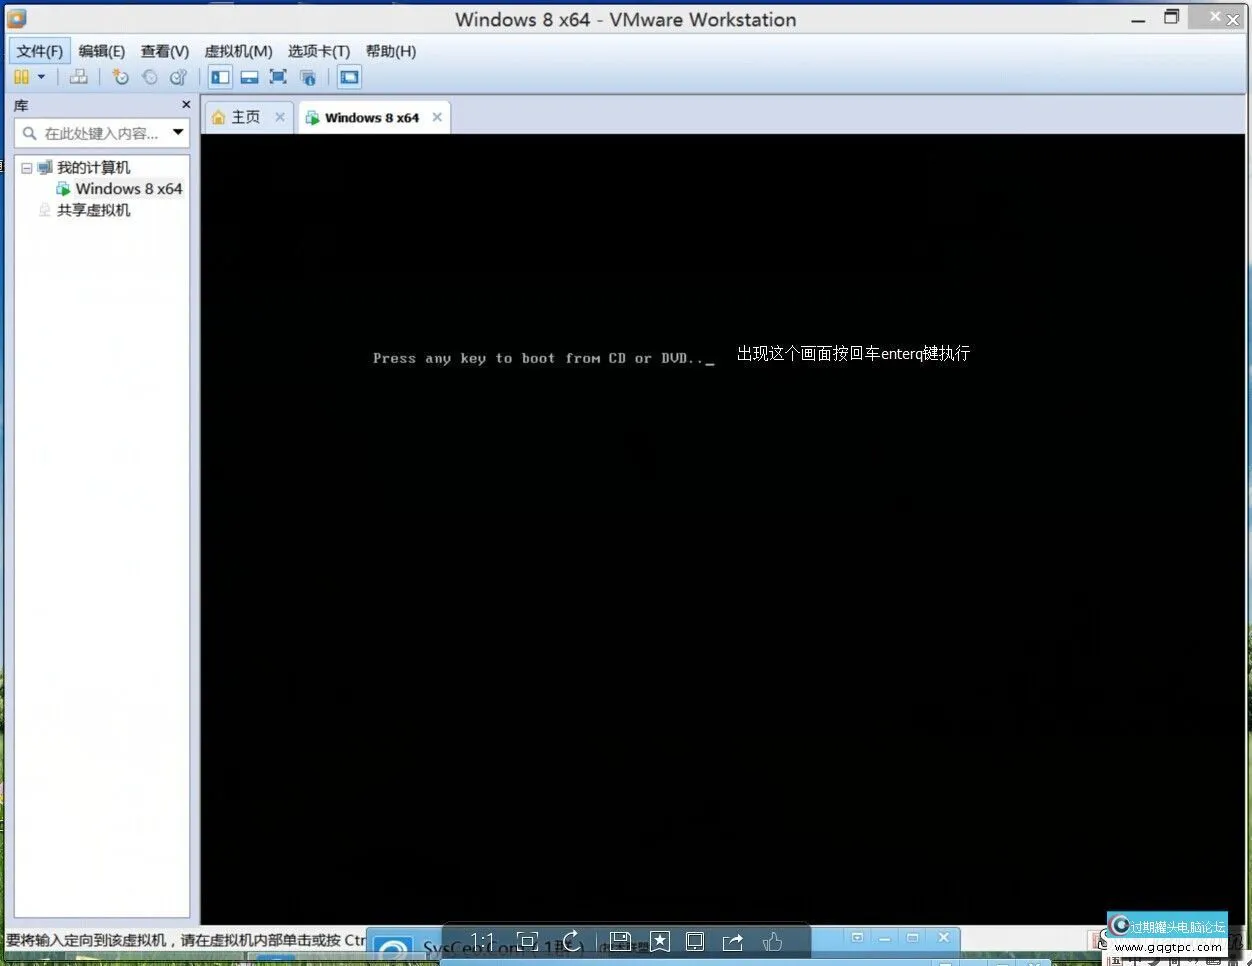
Task: Open the library search dropdown arrow
Action: (x=178, y=132)
